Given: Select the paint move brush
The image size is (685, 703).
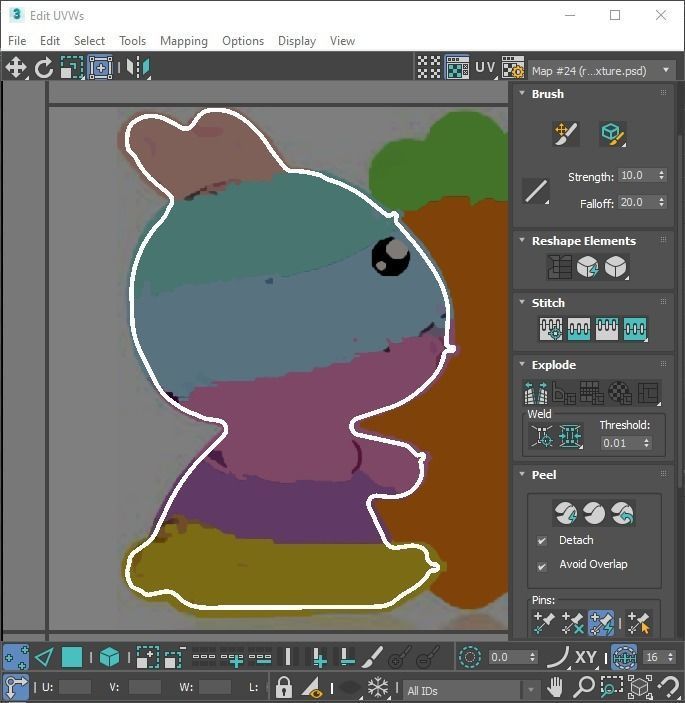Looking at the screenshot, I should [x=566, y=134].
